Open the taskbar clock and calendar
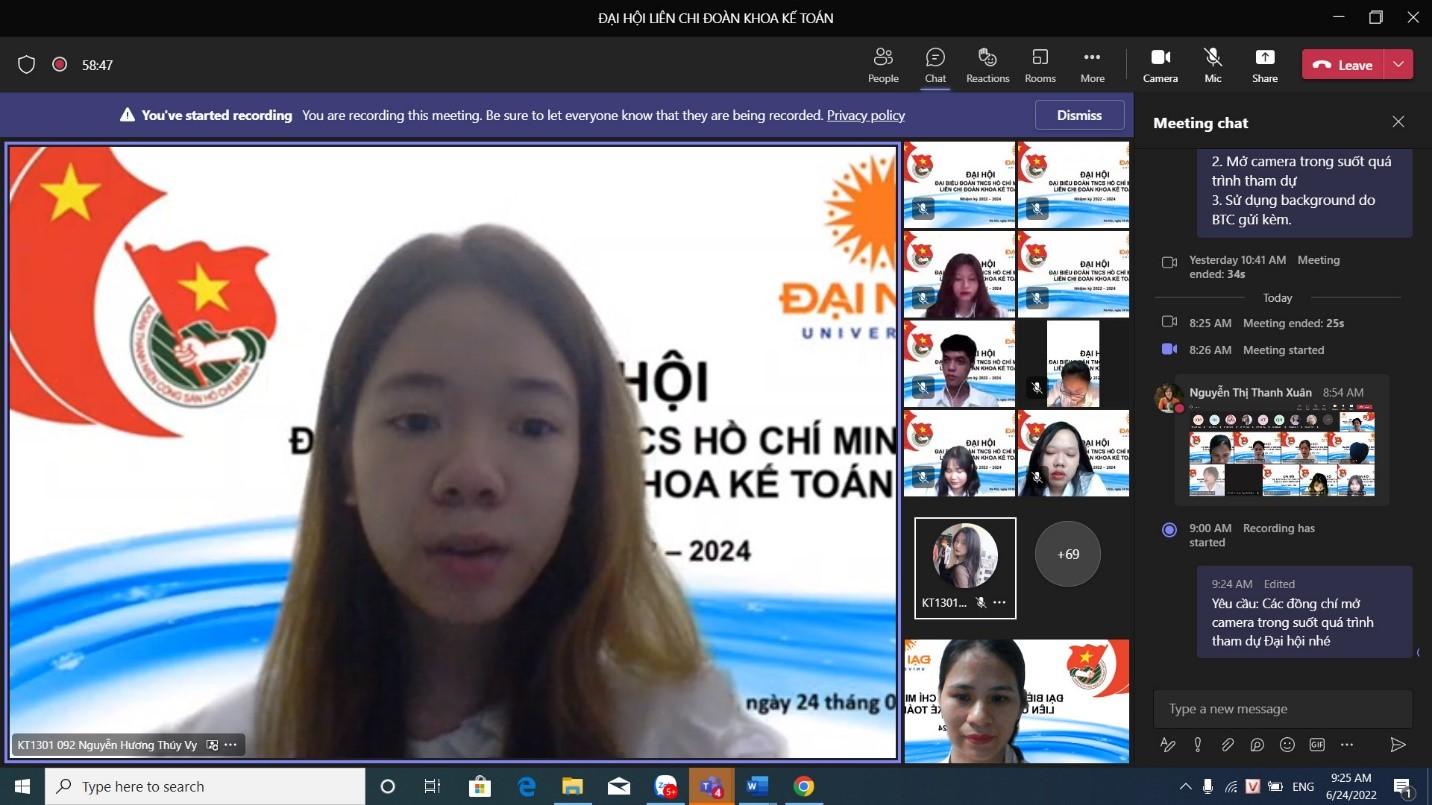Viewport: 1432px width, 805px height. pyautogui.click(x=1351, y=786)
